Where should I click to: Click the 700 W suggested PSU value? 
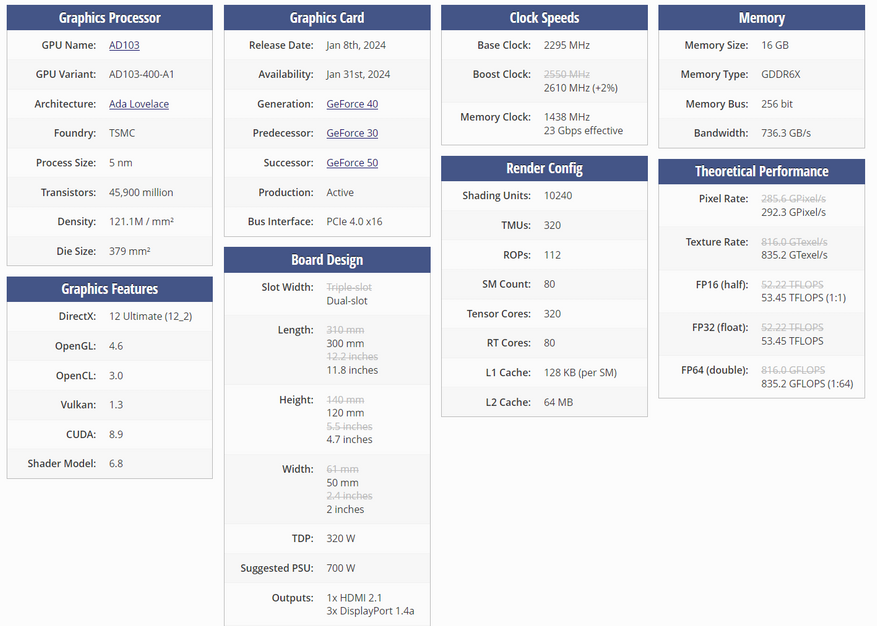(341, 568)
